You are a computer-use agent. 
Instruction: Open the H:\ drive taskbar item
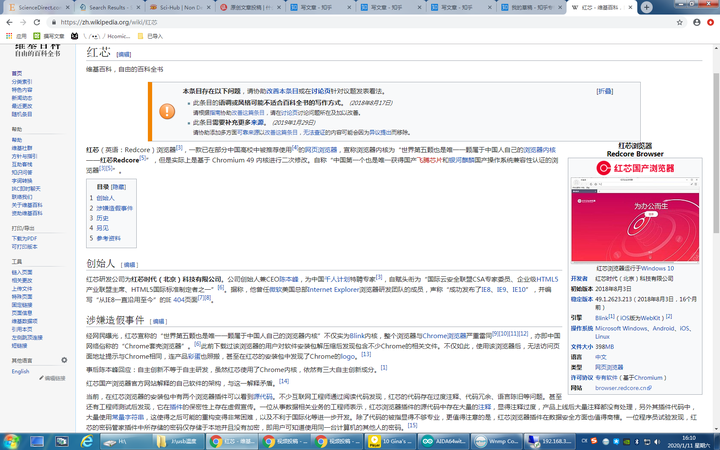(x=126, y=441)
